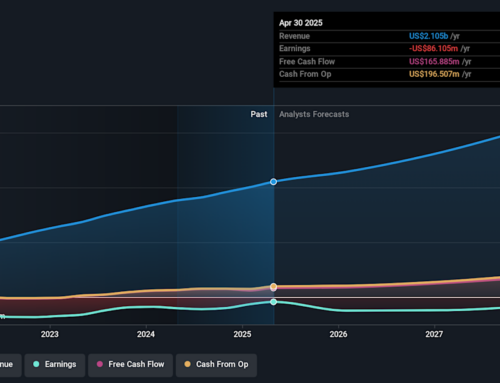Click the orange Cash From Op data point marker
The width and height of the screenshot is (500, 383).
pos(273,286)
